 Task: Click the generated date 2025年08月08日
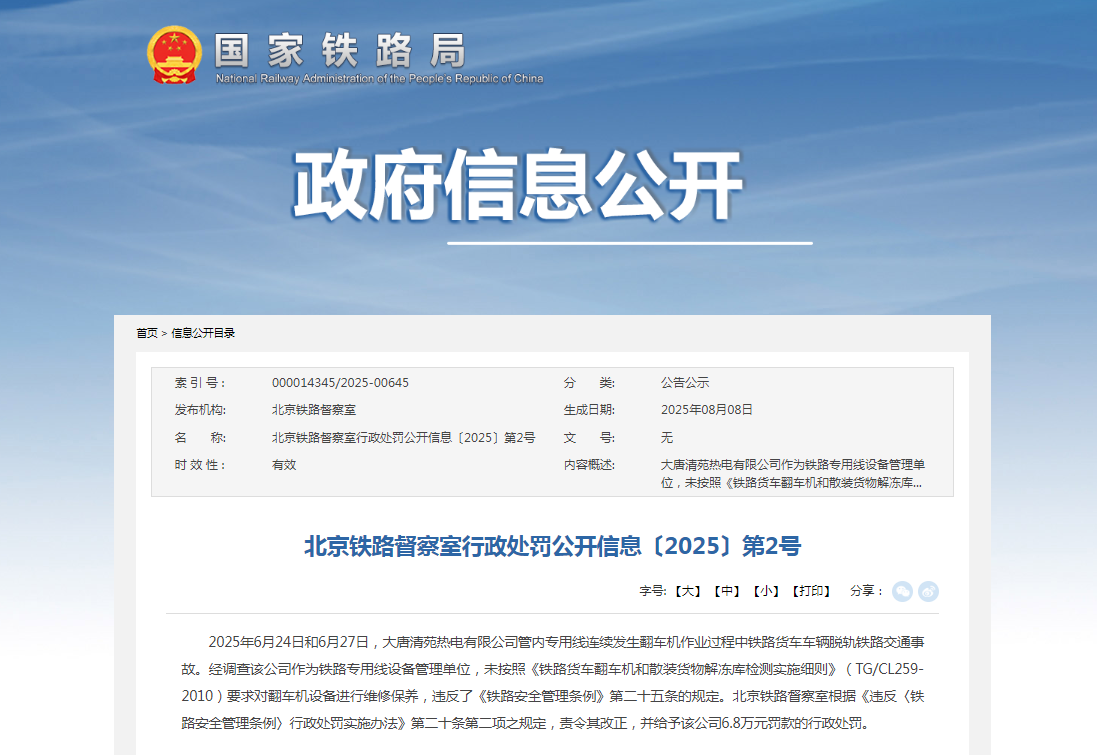[x=706, y=410]
